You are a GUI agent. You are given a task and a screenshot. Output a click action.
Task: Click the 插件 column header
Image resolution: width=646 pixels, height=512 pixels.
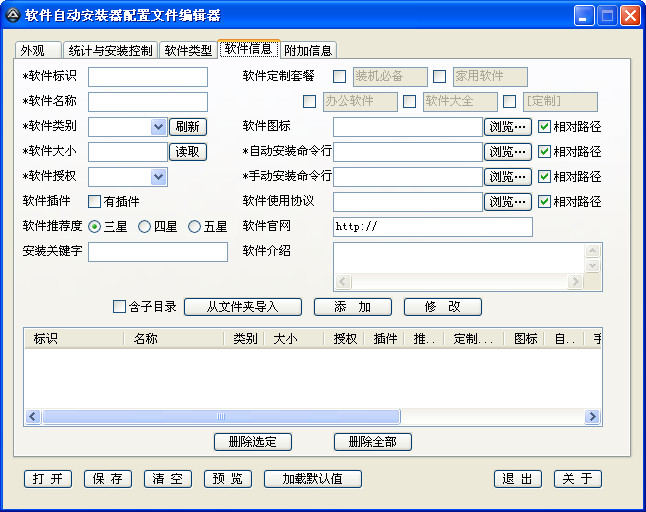tap(384, 339)
